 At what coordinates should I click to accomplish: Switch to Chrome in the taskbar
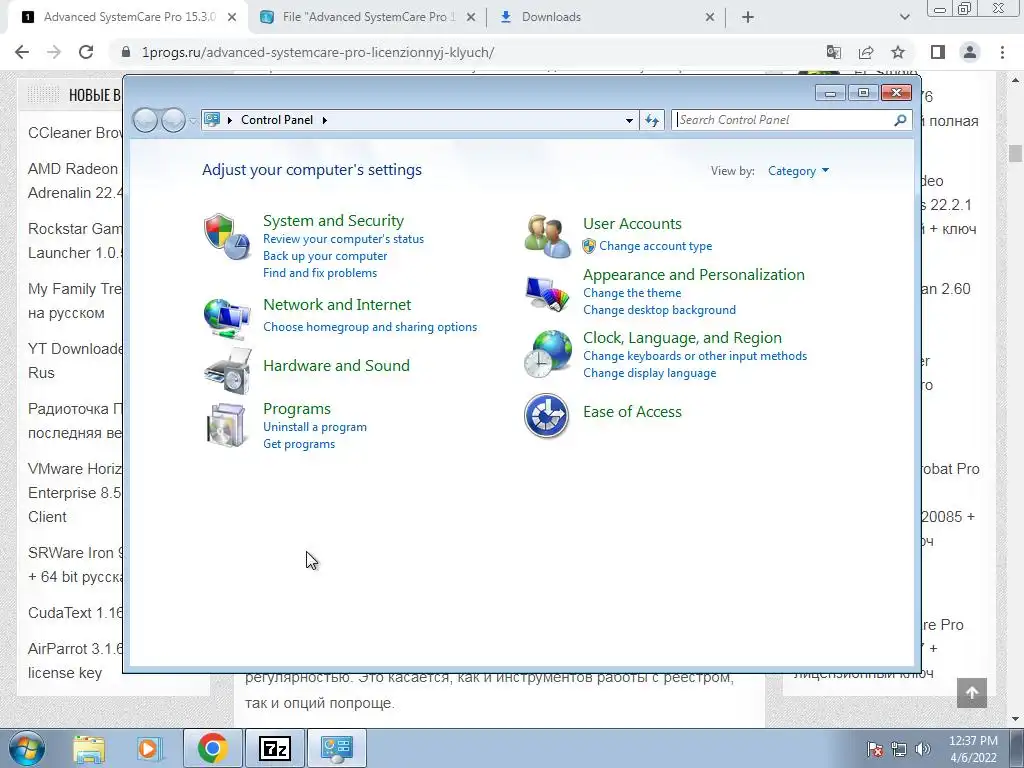point(213,748)
